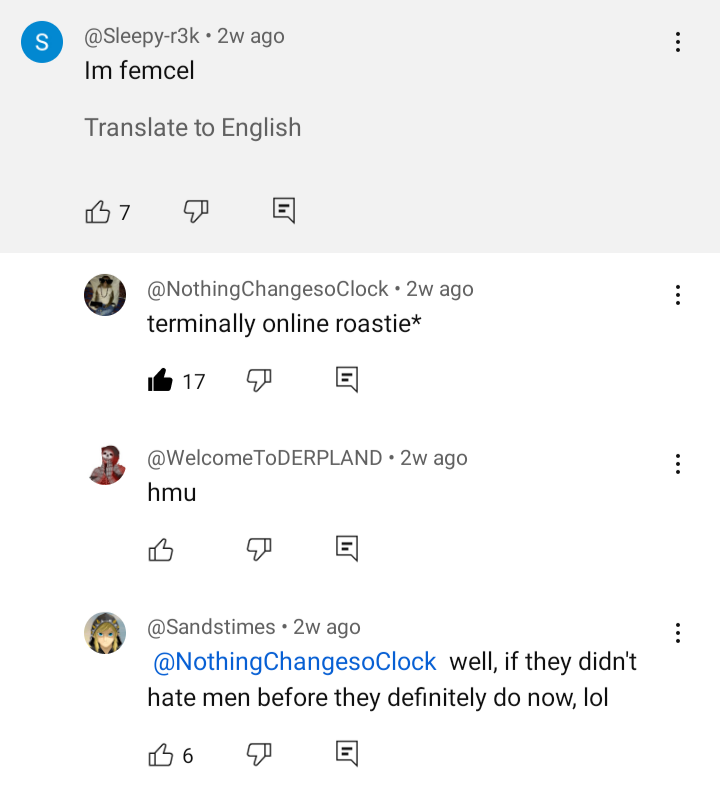This screenshot has width=720, height=798.
Task: Dislike the NothingChangesoClock reply
Action: (259, 379)
